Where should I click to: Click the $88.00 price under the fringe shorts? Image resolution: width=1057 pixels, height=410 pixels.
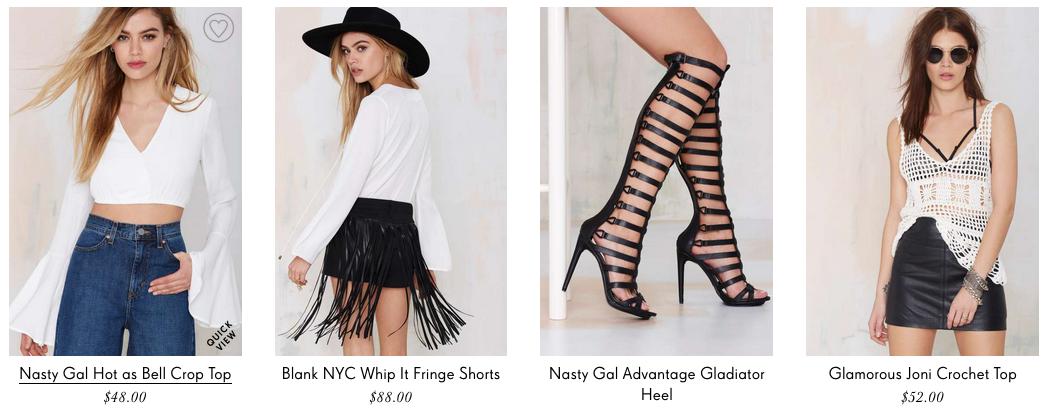pos(391,397)
